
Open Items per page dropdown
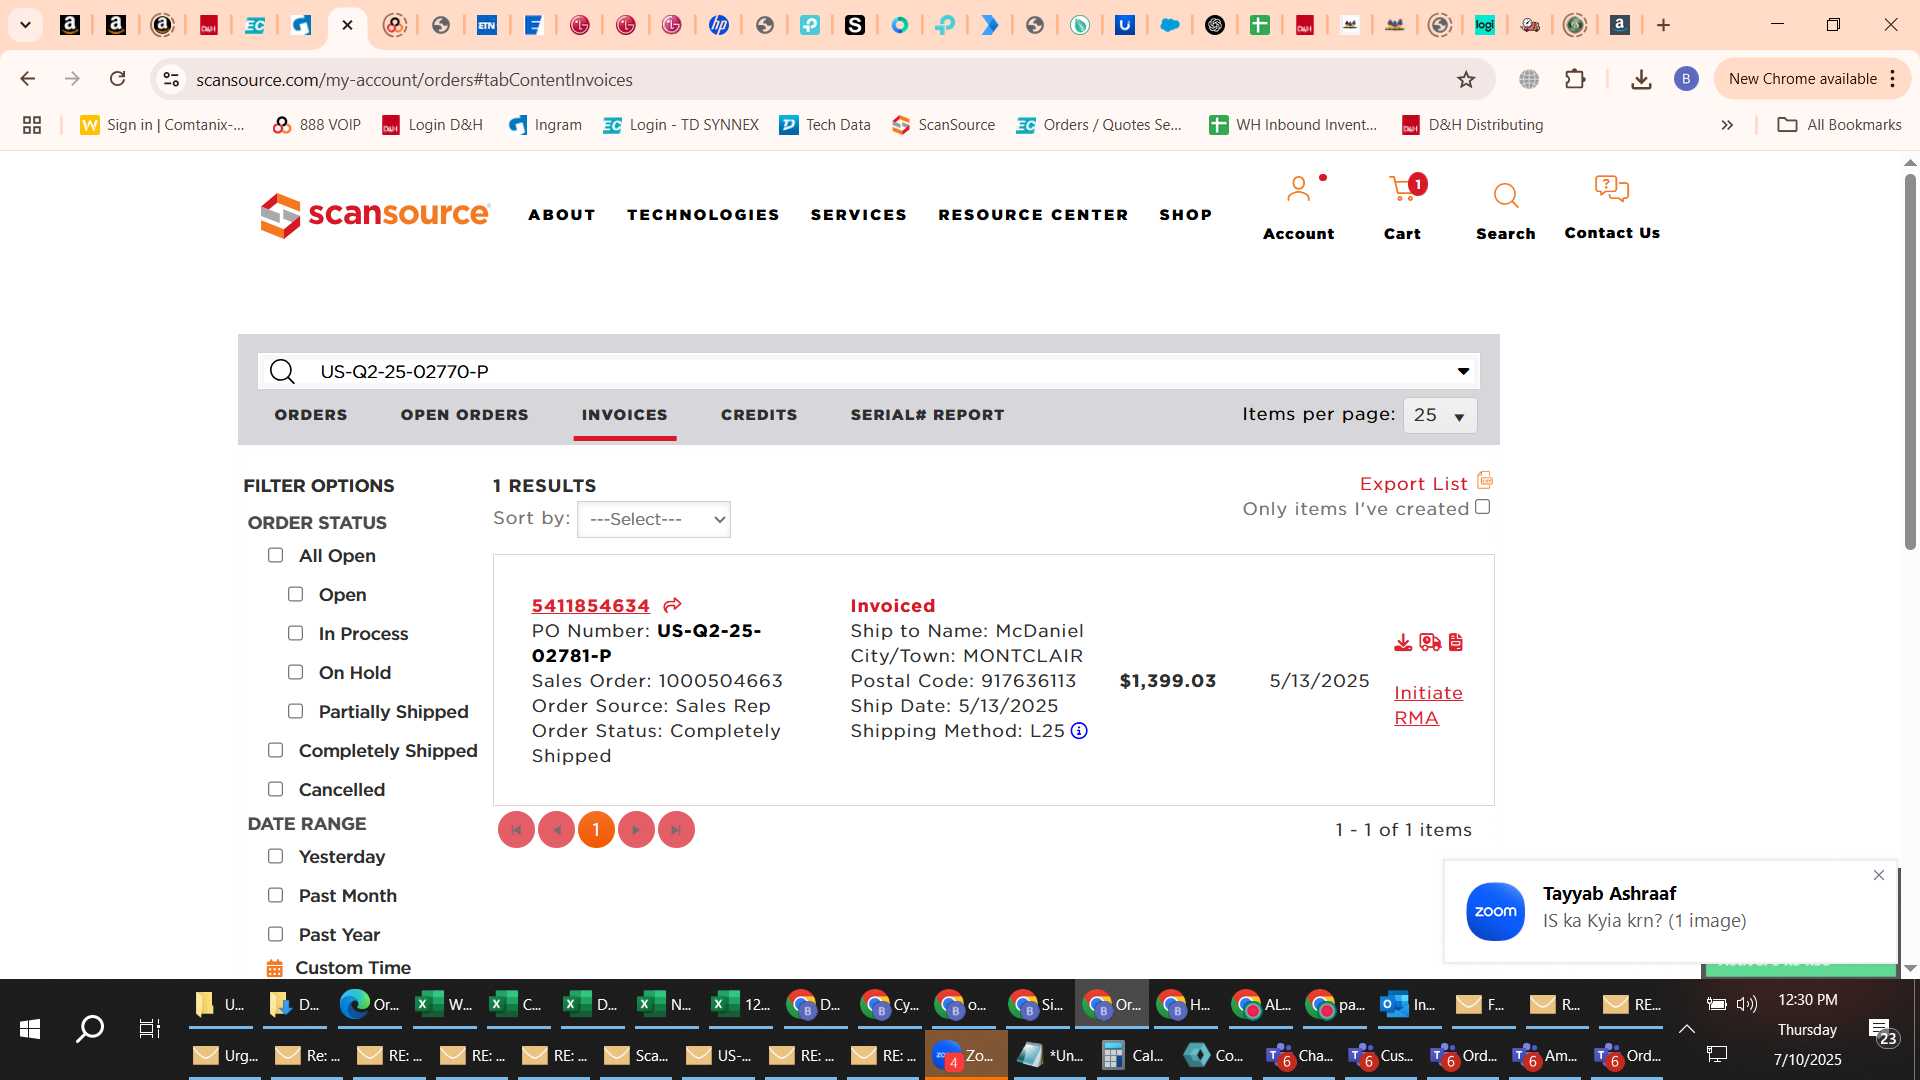pyautogui.click(x=1440, y=416)
